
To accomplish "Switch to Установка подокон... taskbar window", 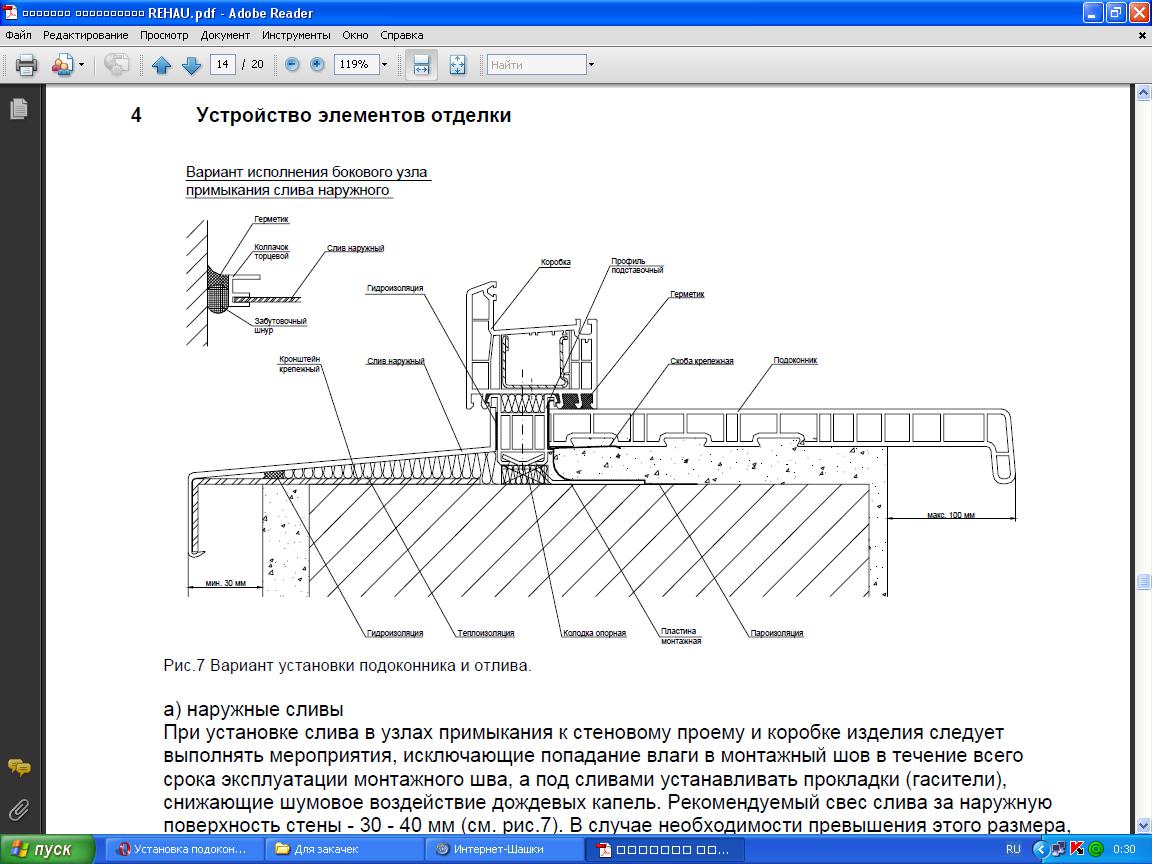I will [x=183, y=849].
